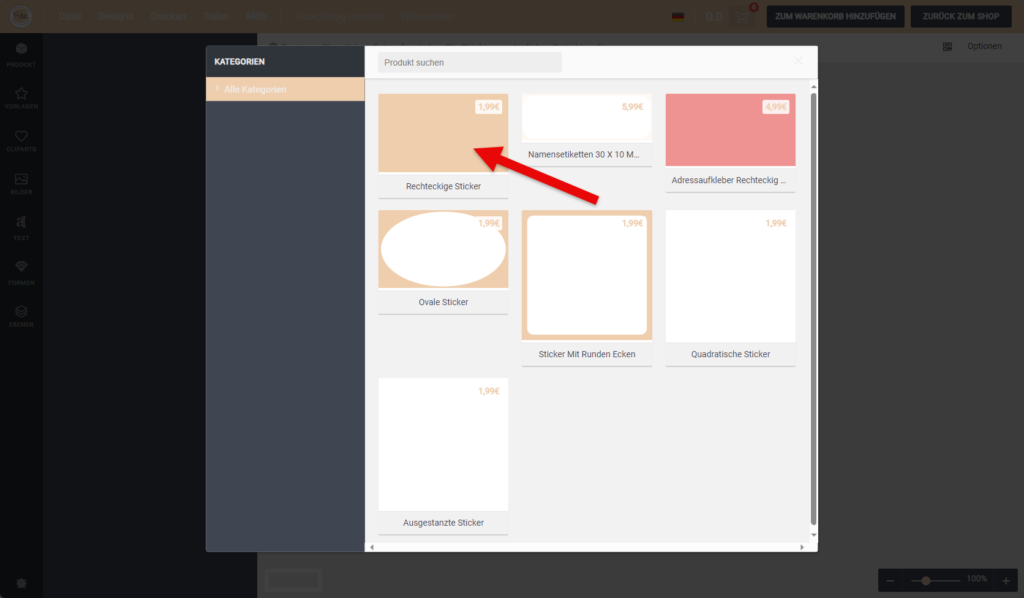The image size is (1024, 598).
Task: Select the Ovale Sticker product
Action: tap(443, 250)
